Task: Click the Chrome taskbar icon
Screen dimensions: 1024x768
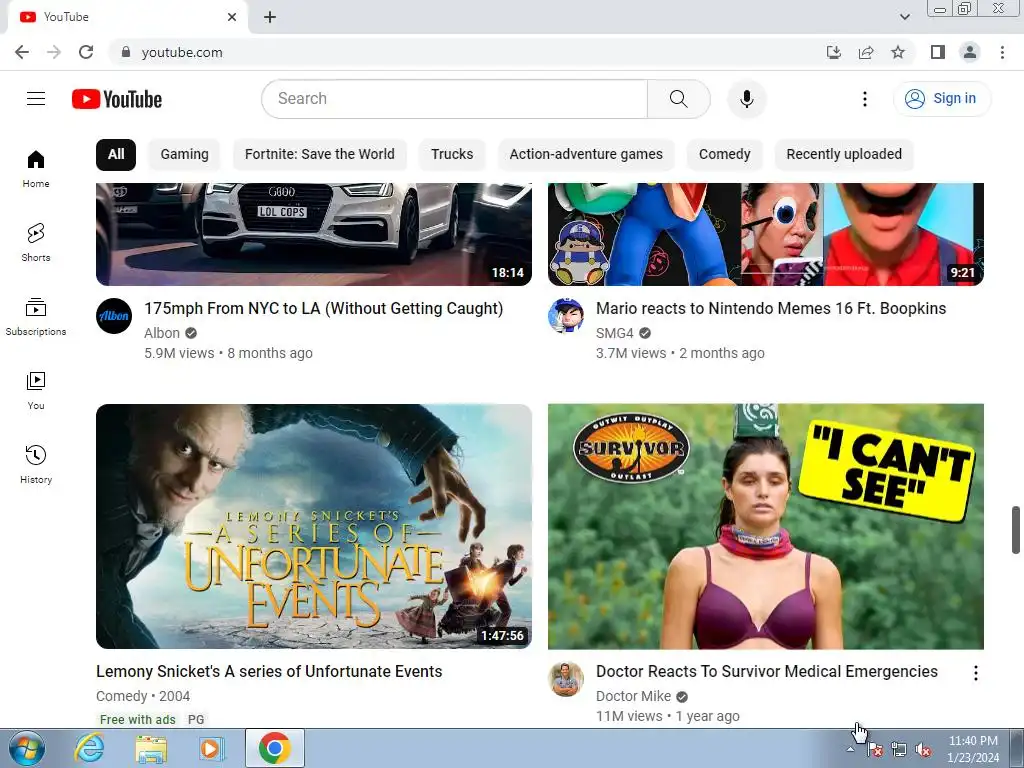Action: click(274, 748)
